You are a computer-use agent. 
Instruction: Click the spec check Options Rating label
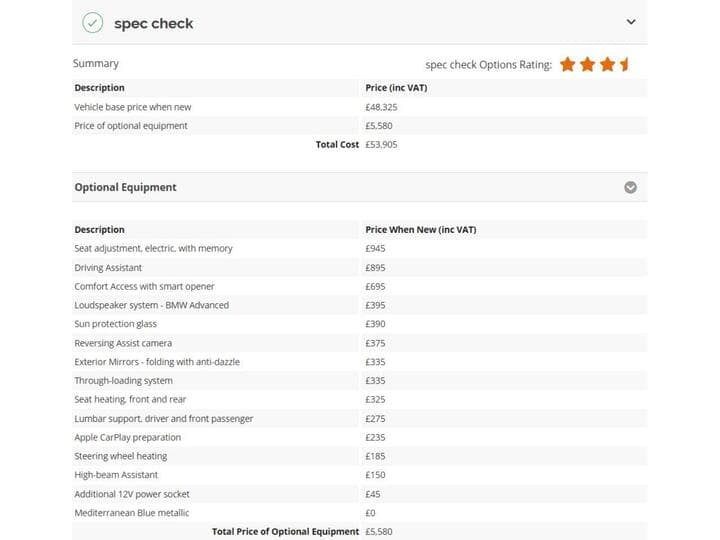pyautogui.click(x=489, y=65)
